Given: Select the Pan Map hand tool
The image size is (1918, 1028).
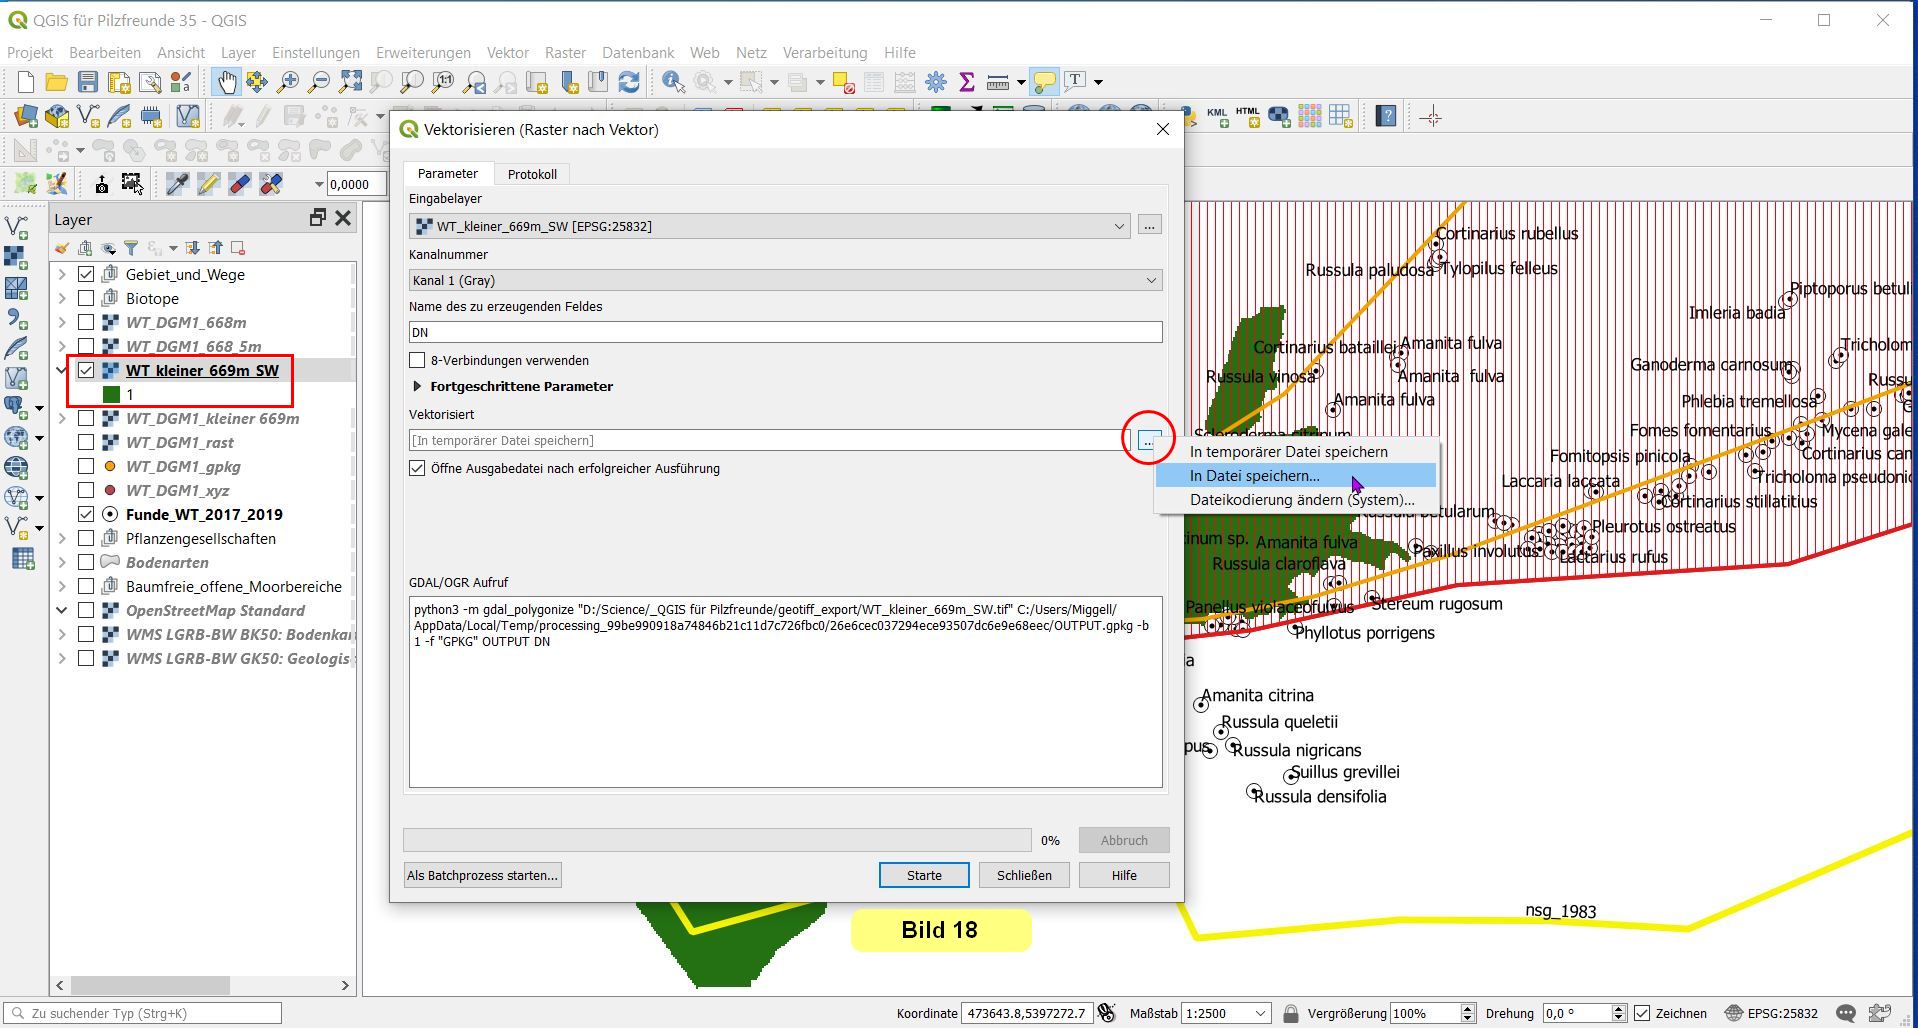Looking at the screenshot, I should [226, 82].
